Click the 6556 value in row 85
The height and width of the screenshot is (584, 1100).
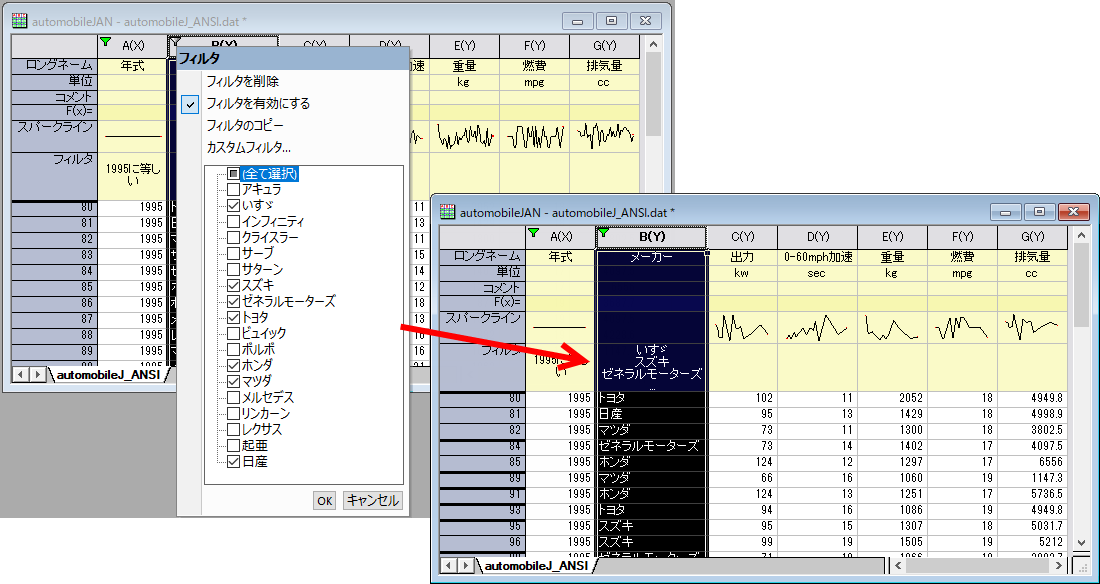(1033, 463)
